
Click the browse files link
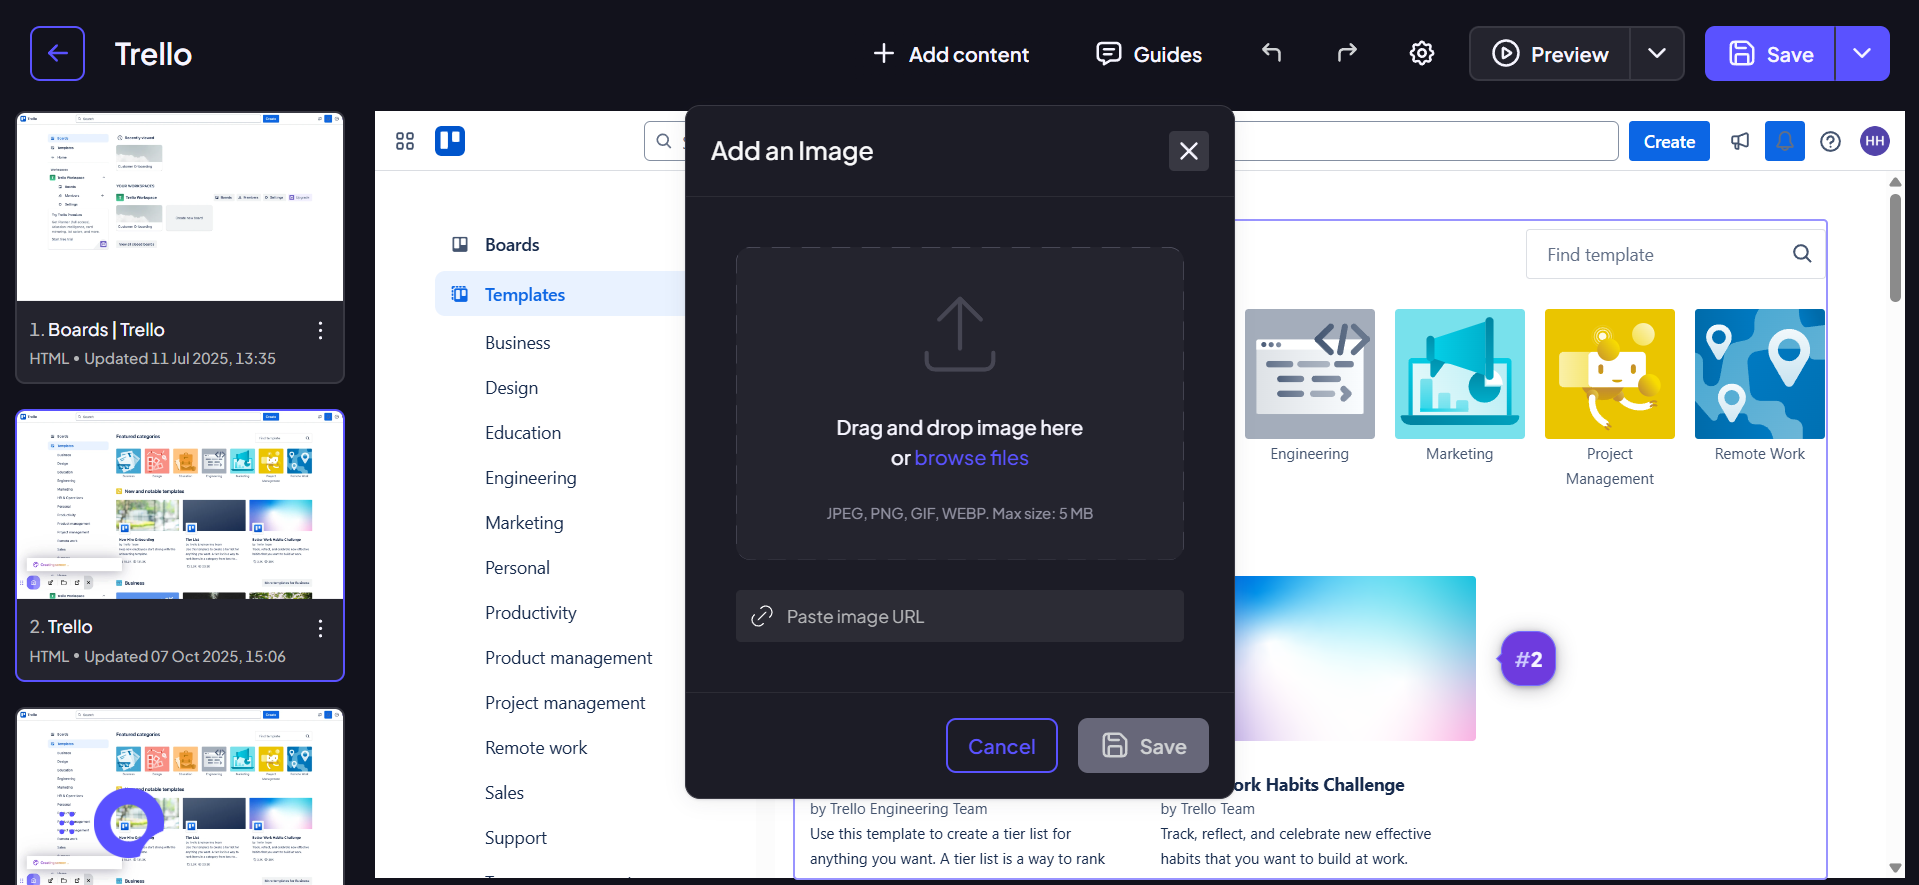971,458
